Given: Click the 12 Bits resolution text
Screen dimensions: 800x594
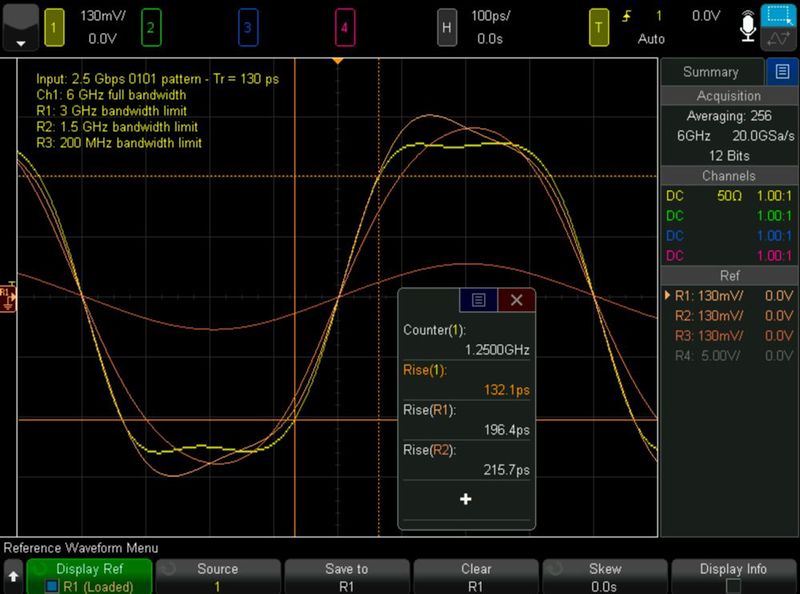Looking at the screenshot, I should pyautogui.click(x=729, y=156).
